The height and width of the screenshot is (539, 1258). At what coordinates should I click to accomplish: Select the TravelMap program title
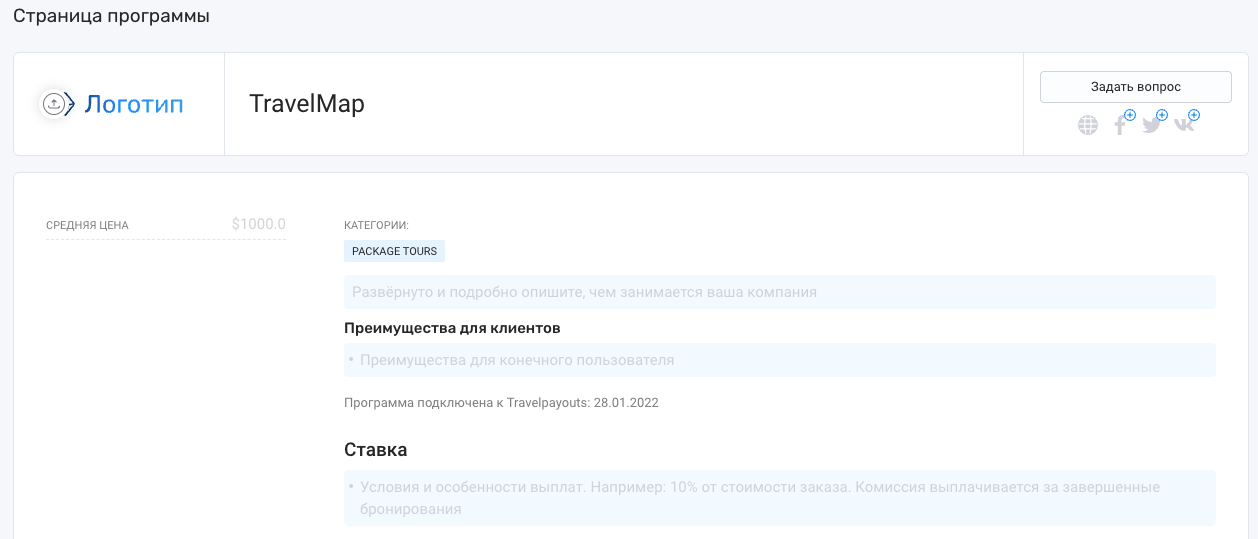pos(306,104)
